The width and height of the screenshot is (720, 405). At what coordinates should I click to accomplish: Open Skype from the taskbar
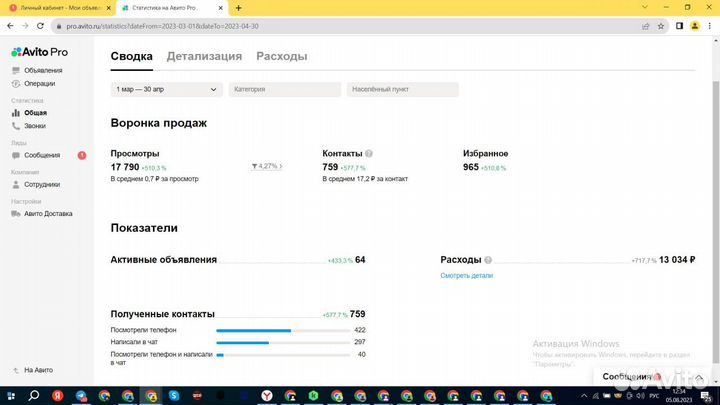174,396
